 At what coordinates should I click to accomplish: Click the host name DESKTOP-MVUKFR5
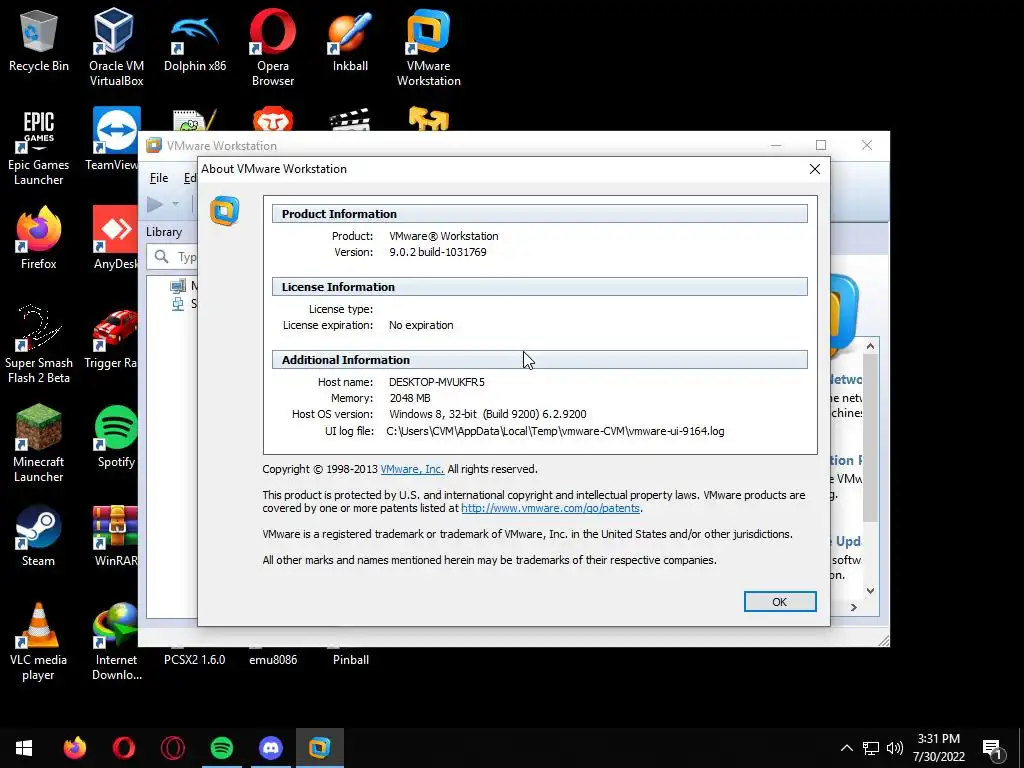(436, 382)
